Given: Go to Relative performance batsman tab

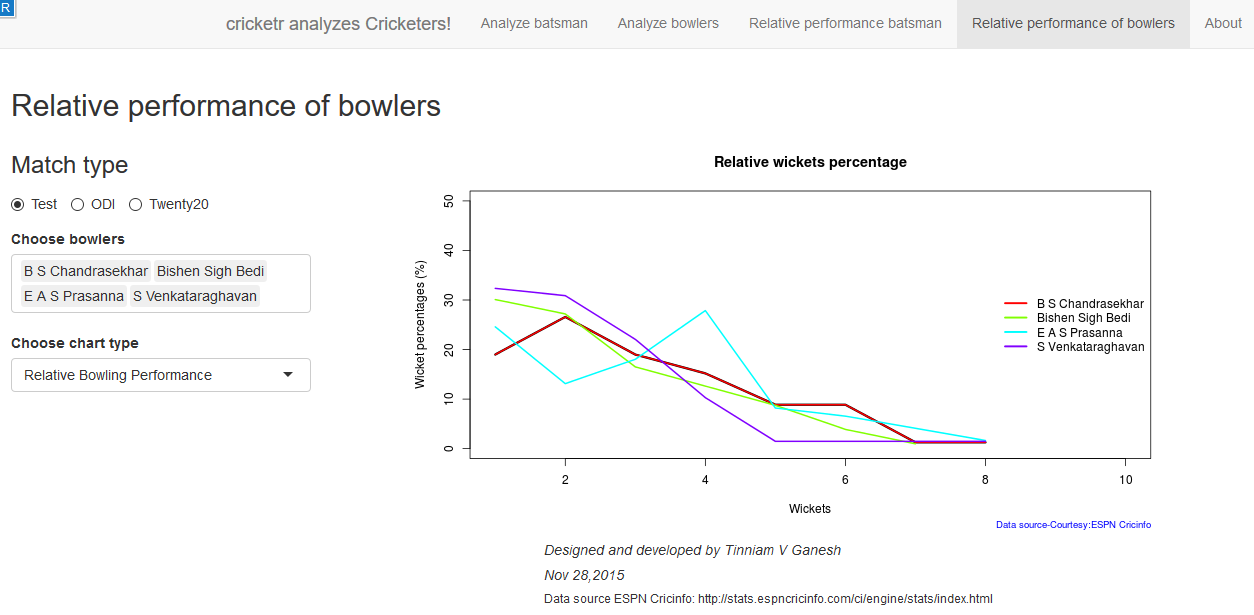Looking at the screenshot, I should click(x=845, y=23).
